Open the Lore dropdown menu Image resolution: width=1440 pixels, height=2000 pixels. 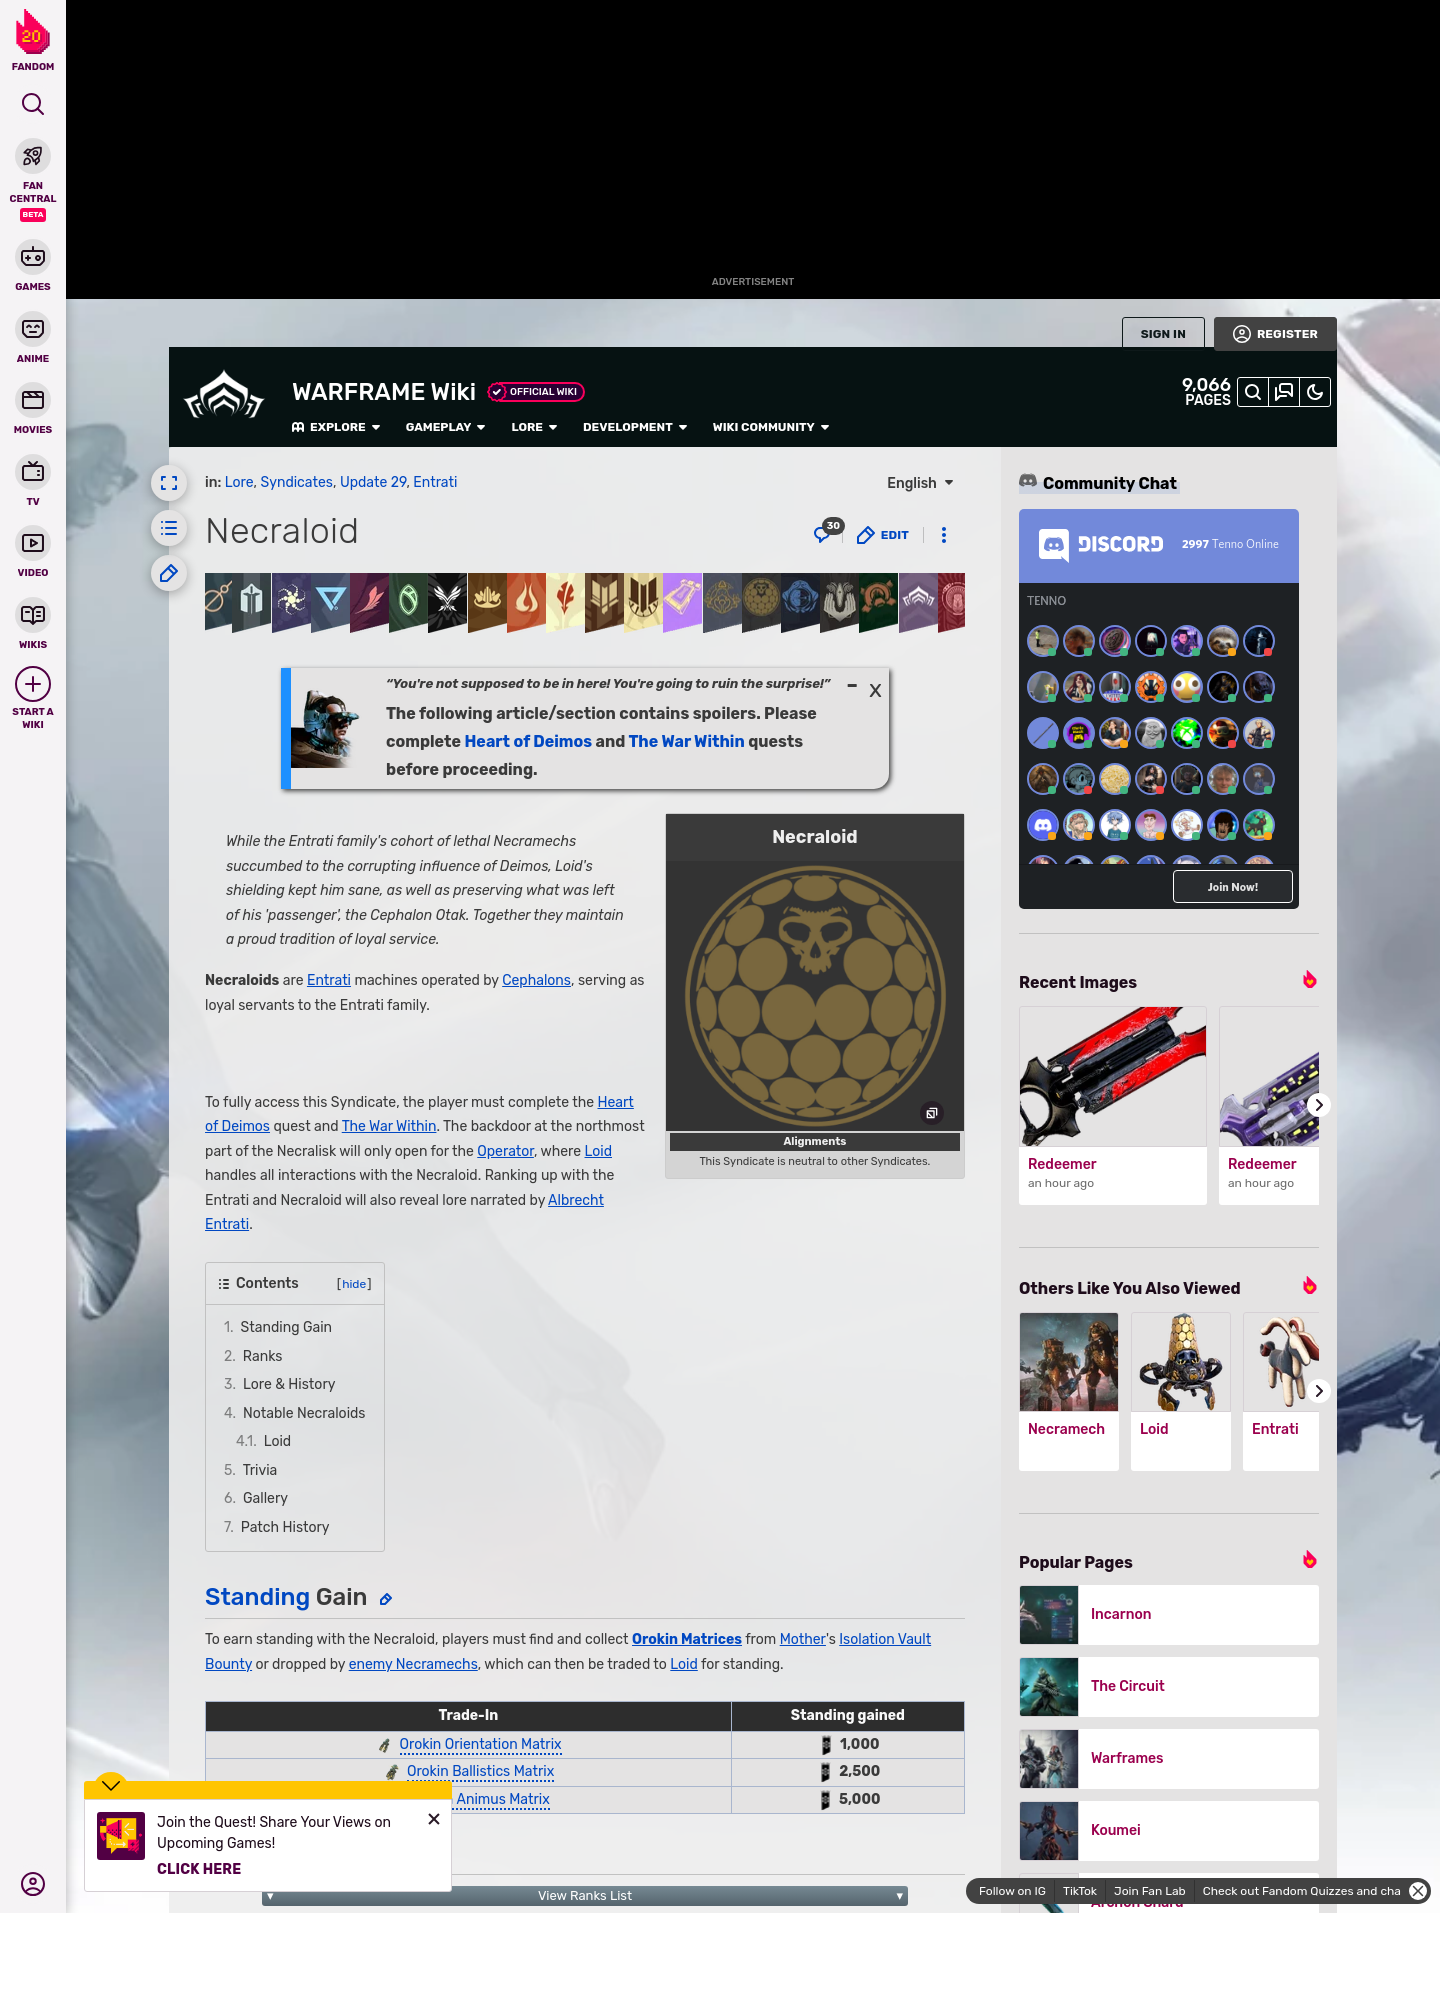534,427
